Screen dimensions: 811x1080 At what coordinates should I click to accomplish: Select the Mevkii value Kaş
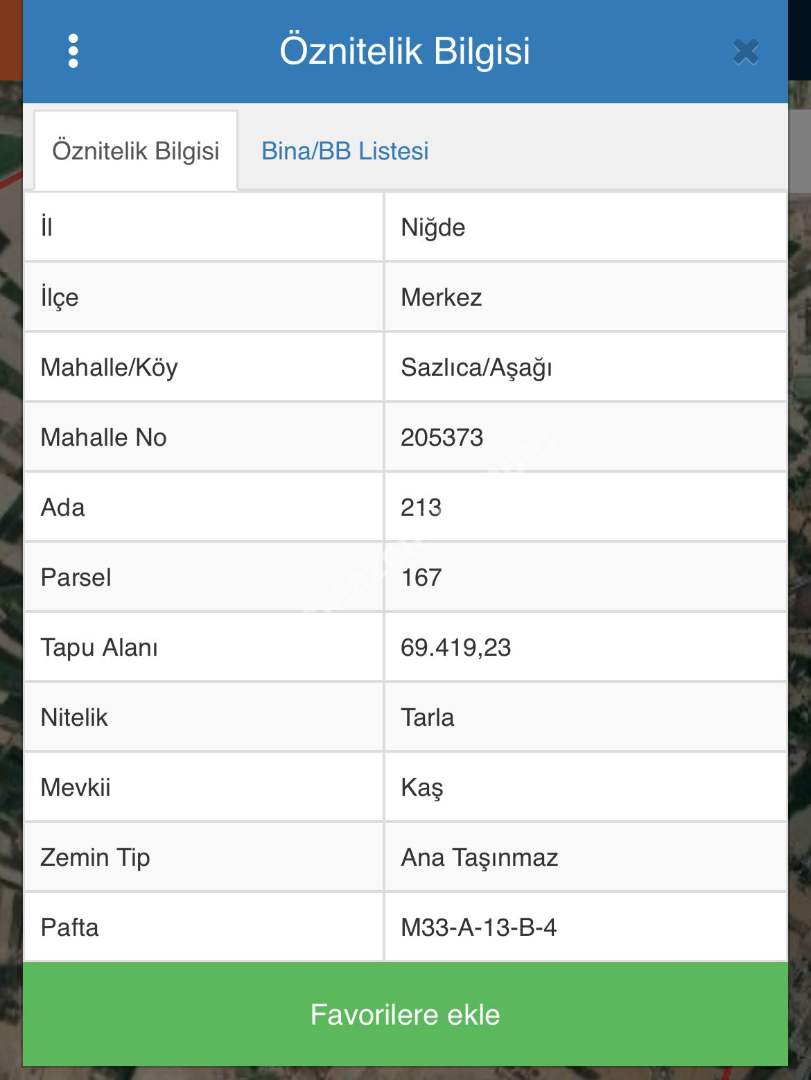coord(422,788)
